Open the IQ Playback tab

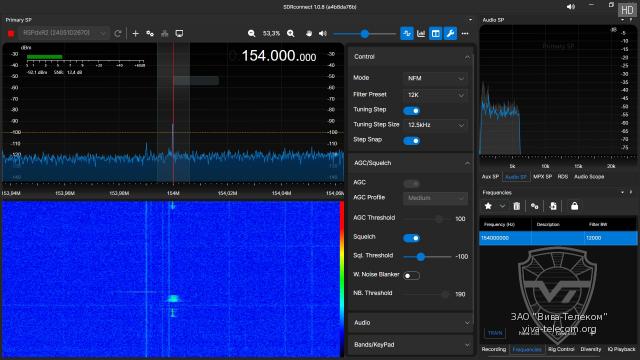click(x=622, y=349)
